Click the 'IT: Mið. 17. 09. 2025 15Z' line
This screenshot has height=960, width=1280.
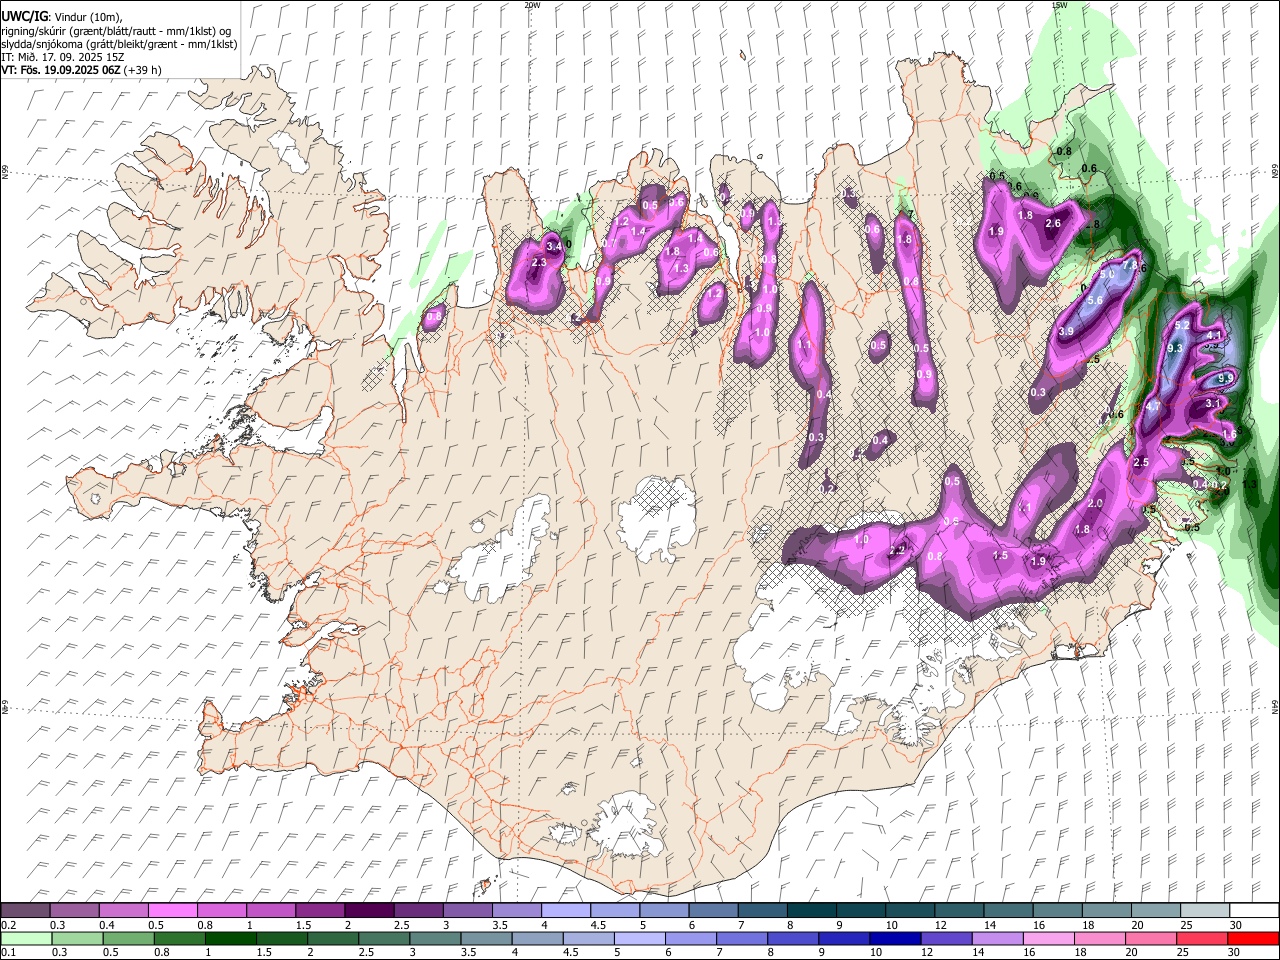(62, 57)
